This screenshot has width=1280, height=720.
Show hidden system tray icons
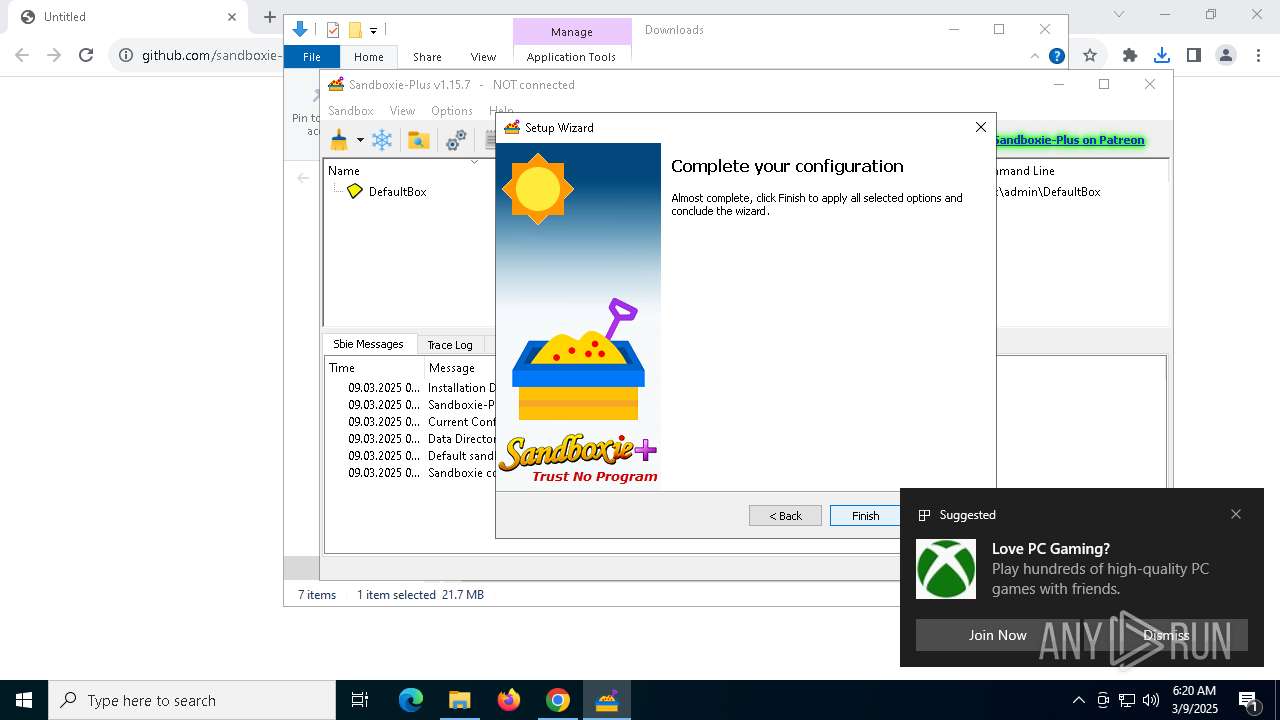click(x=1078, y=700)
